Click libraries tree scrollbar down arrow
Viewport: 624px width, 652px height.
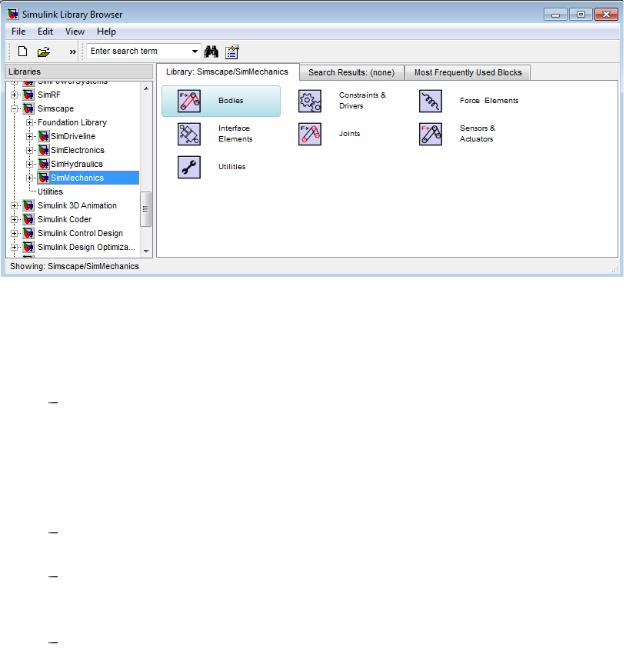pos(146,251)
